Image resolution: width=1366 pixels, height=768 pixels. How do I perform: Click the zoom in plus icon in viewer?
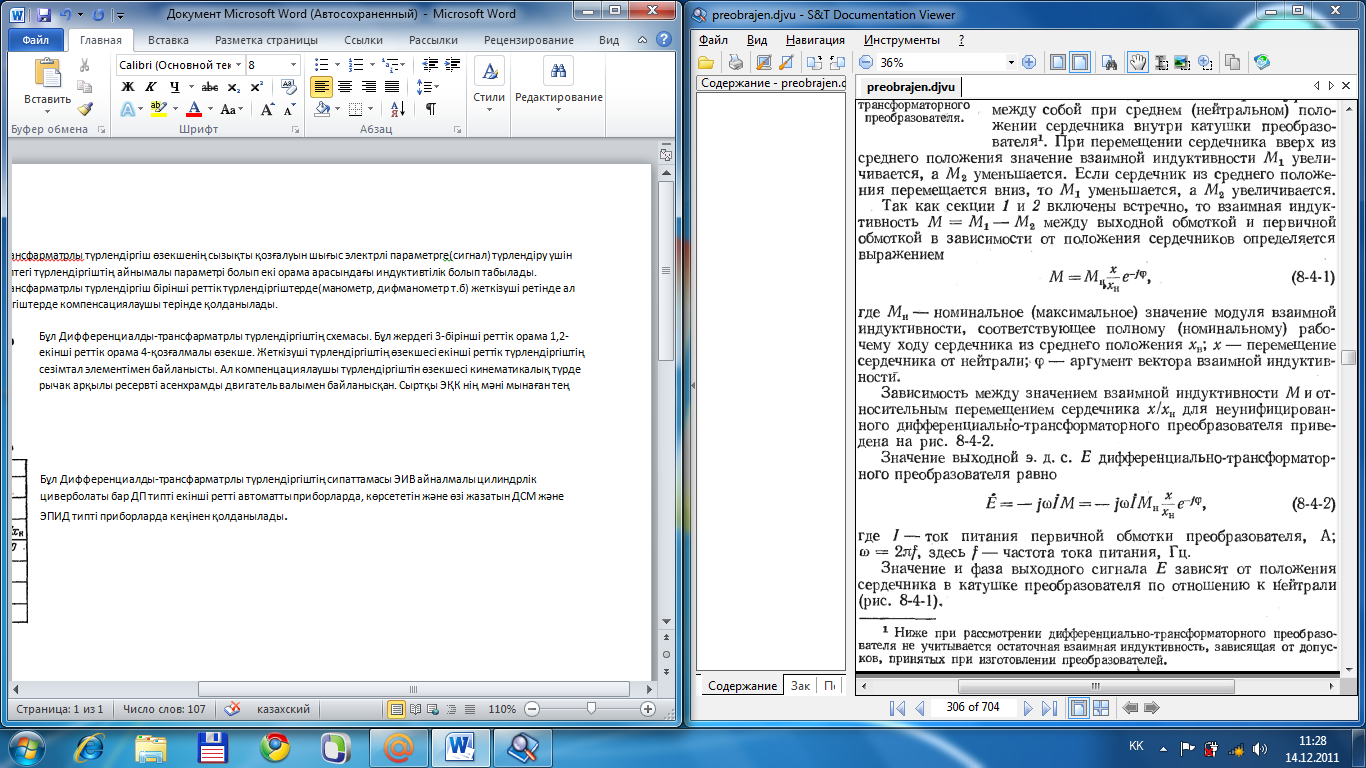pyautogui.click(x=1028, y=62)
